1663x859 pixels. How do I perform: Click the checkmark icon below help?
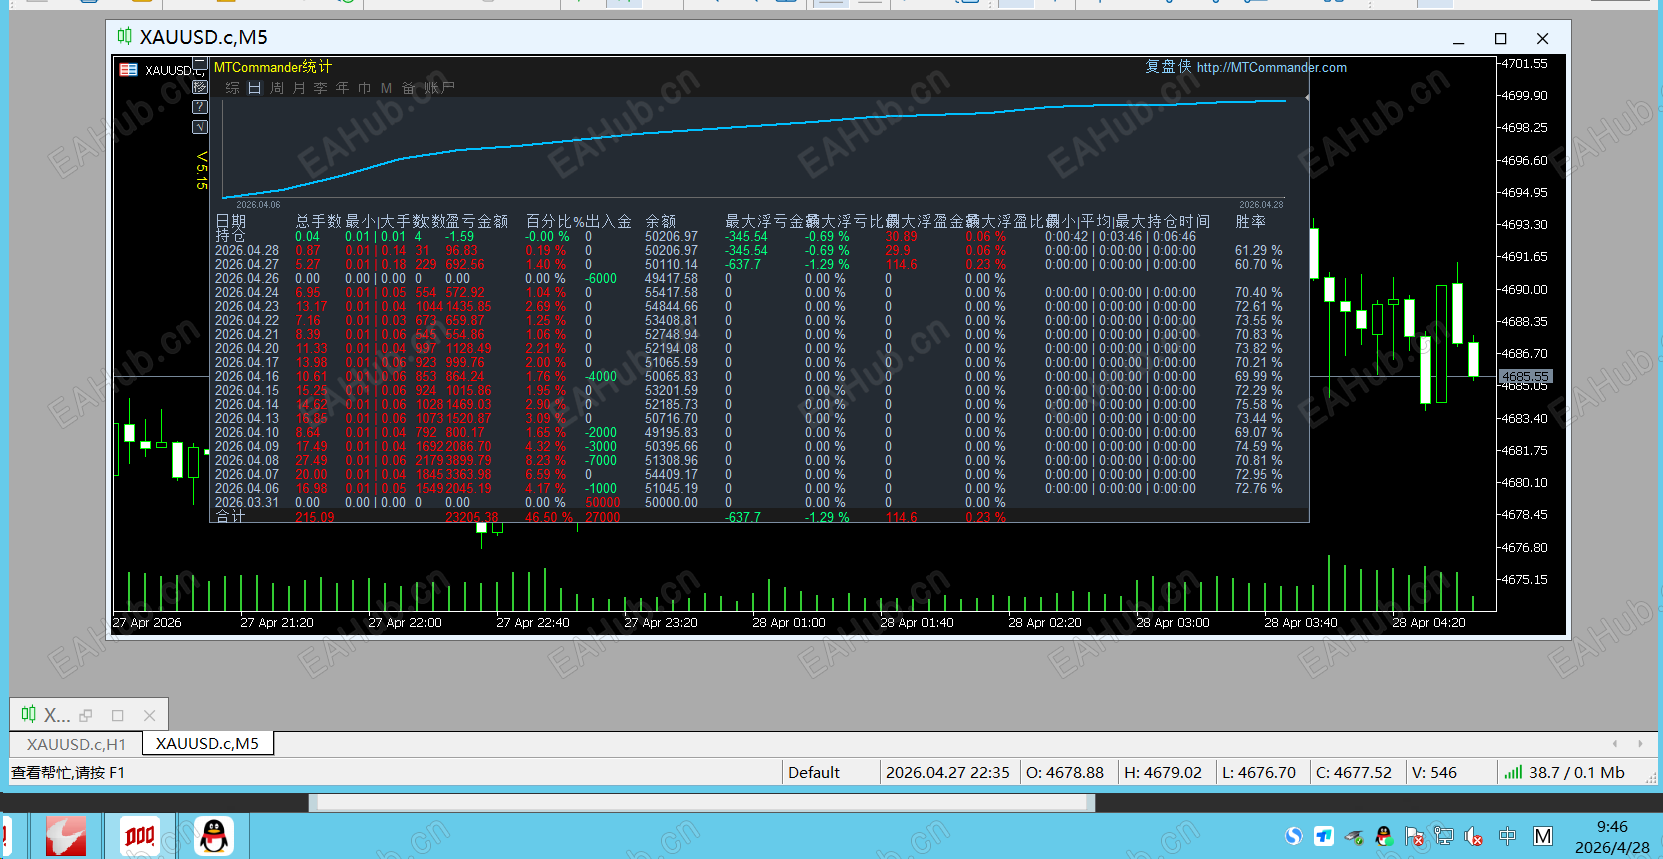[x=200, y=127]
